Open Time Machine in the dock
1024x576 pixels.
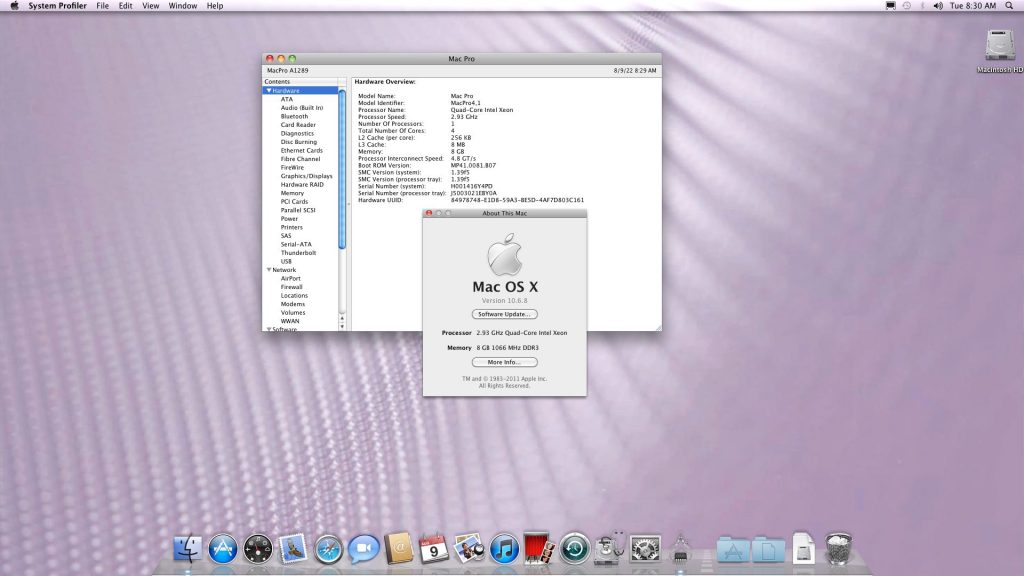pos(575,549)
